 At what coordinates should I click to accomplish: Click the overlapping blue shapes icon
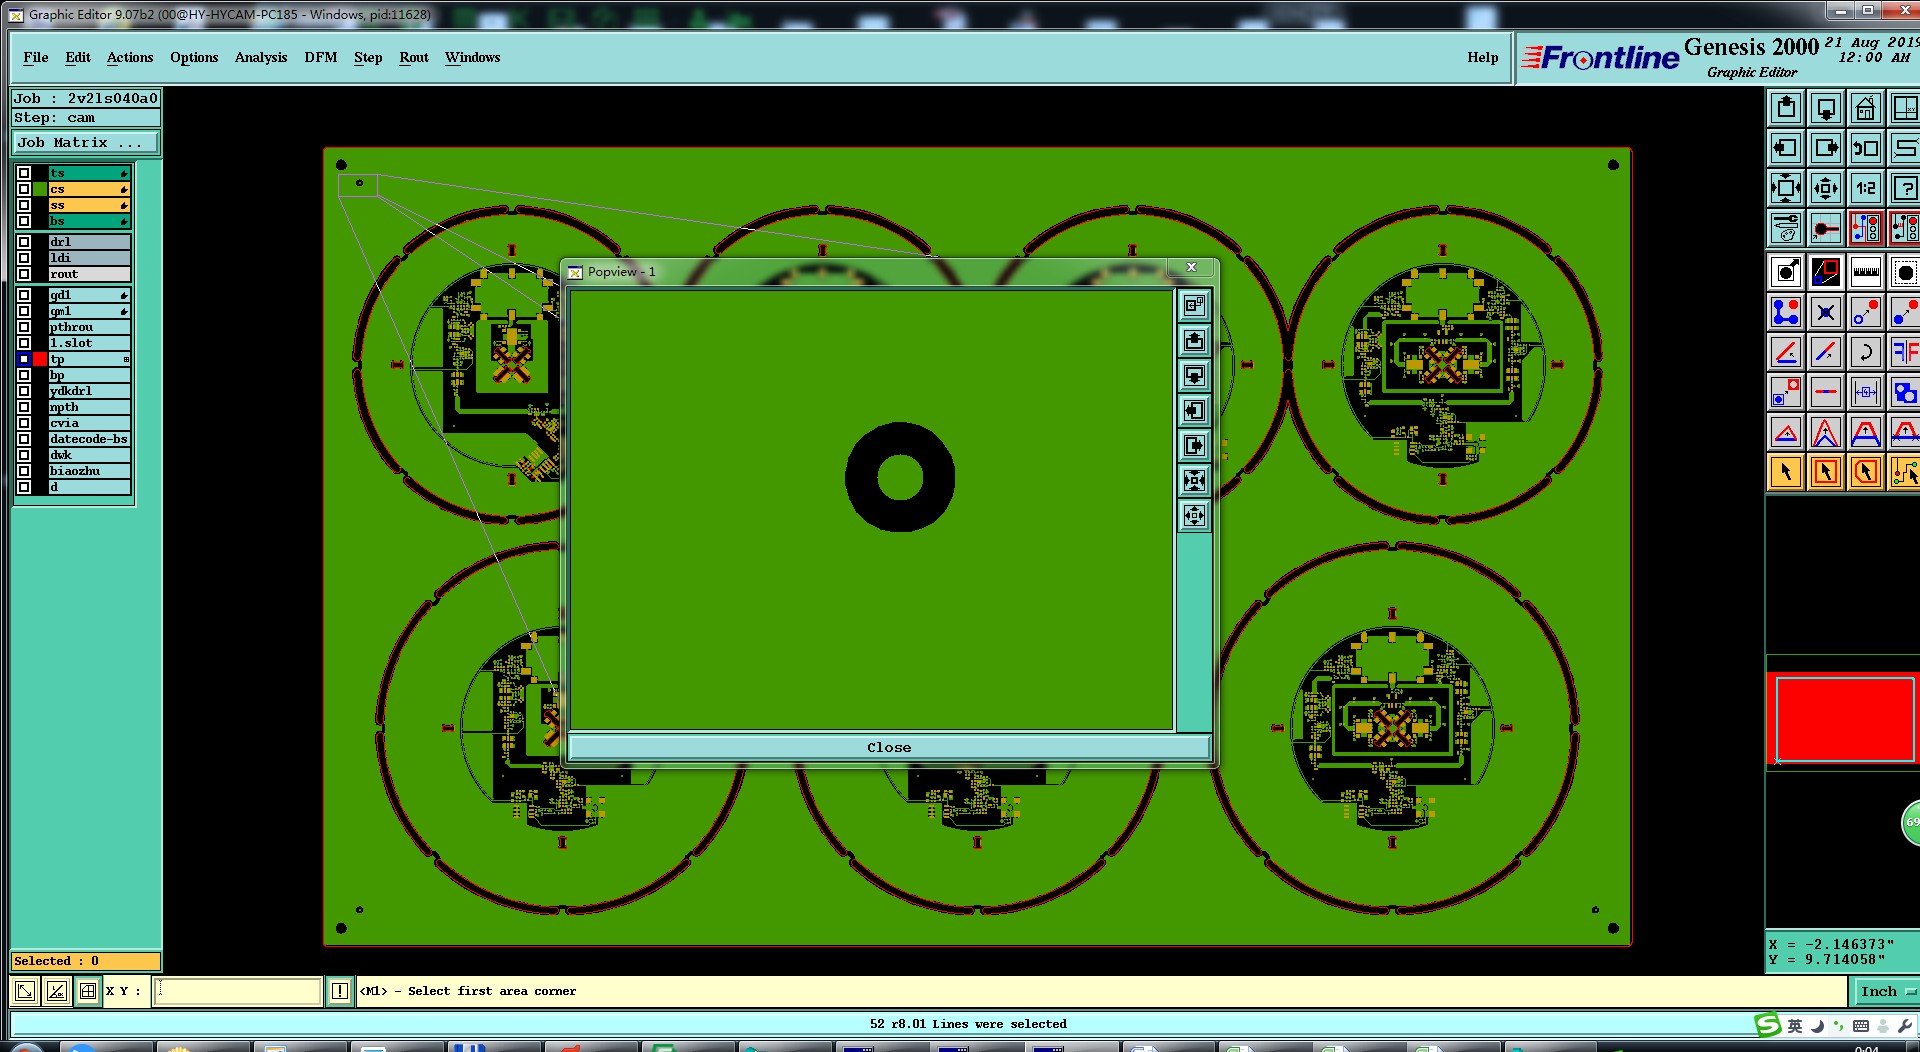(1905, 392)
